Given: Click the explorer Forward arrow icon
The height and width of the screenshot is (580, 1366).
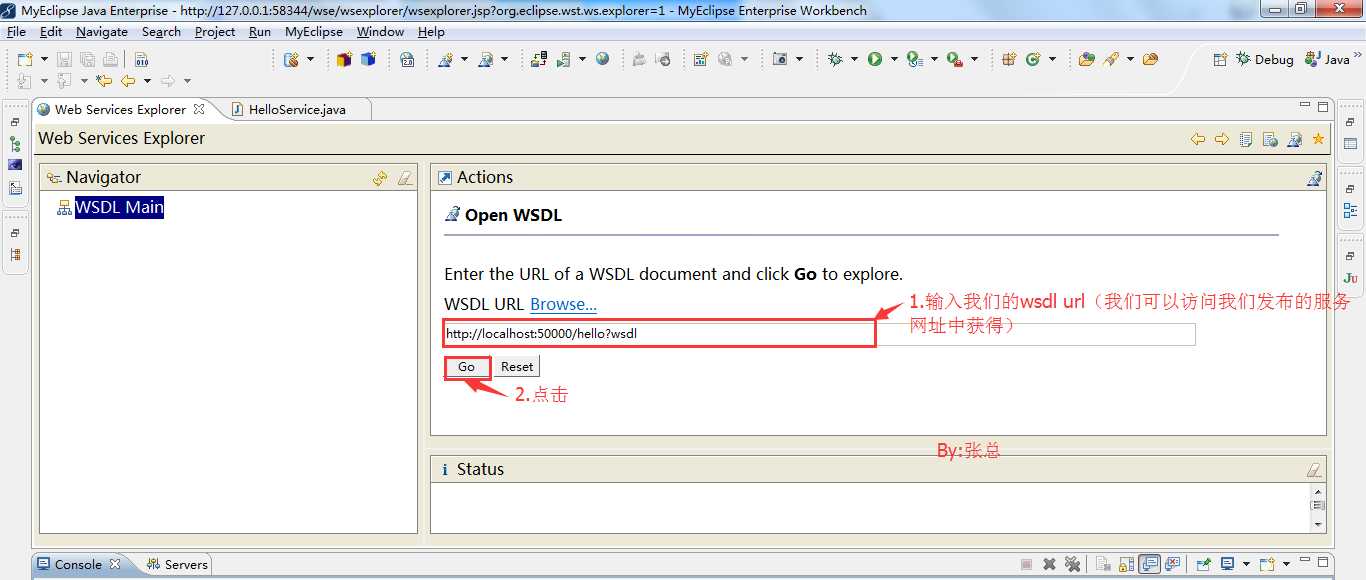Looking at the screenshot, I should click(x=1222, y=139).
